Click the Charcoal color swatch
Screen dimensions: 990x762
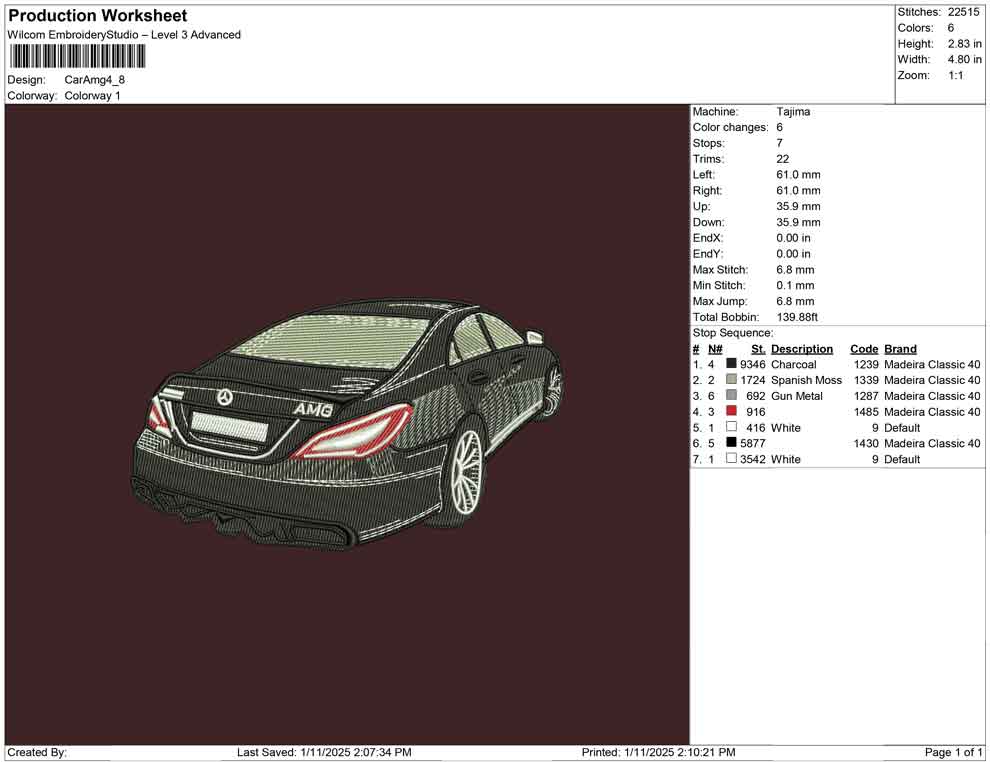[731, 364]
